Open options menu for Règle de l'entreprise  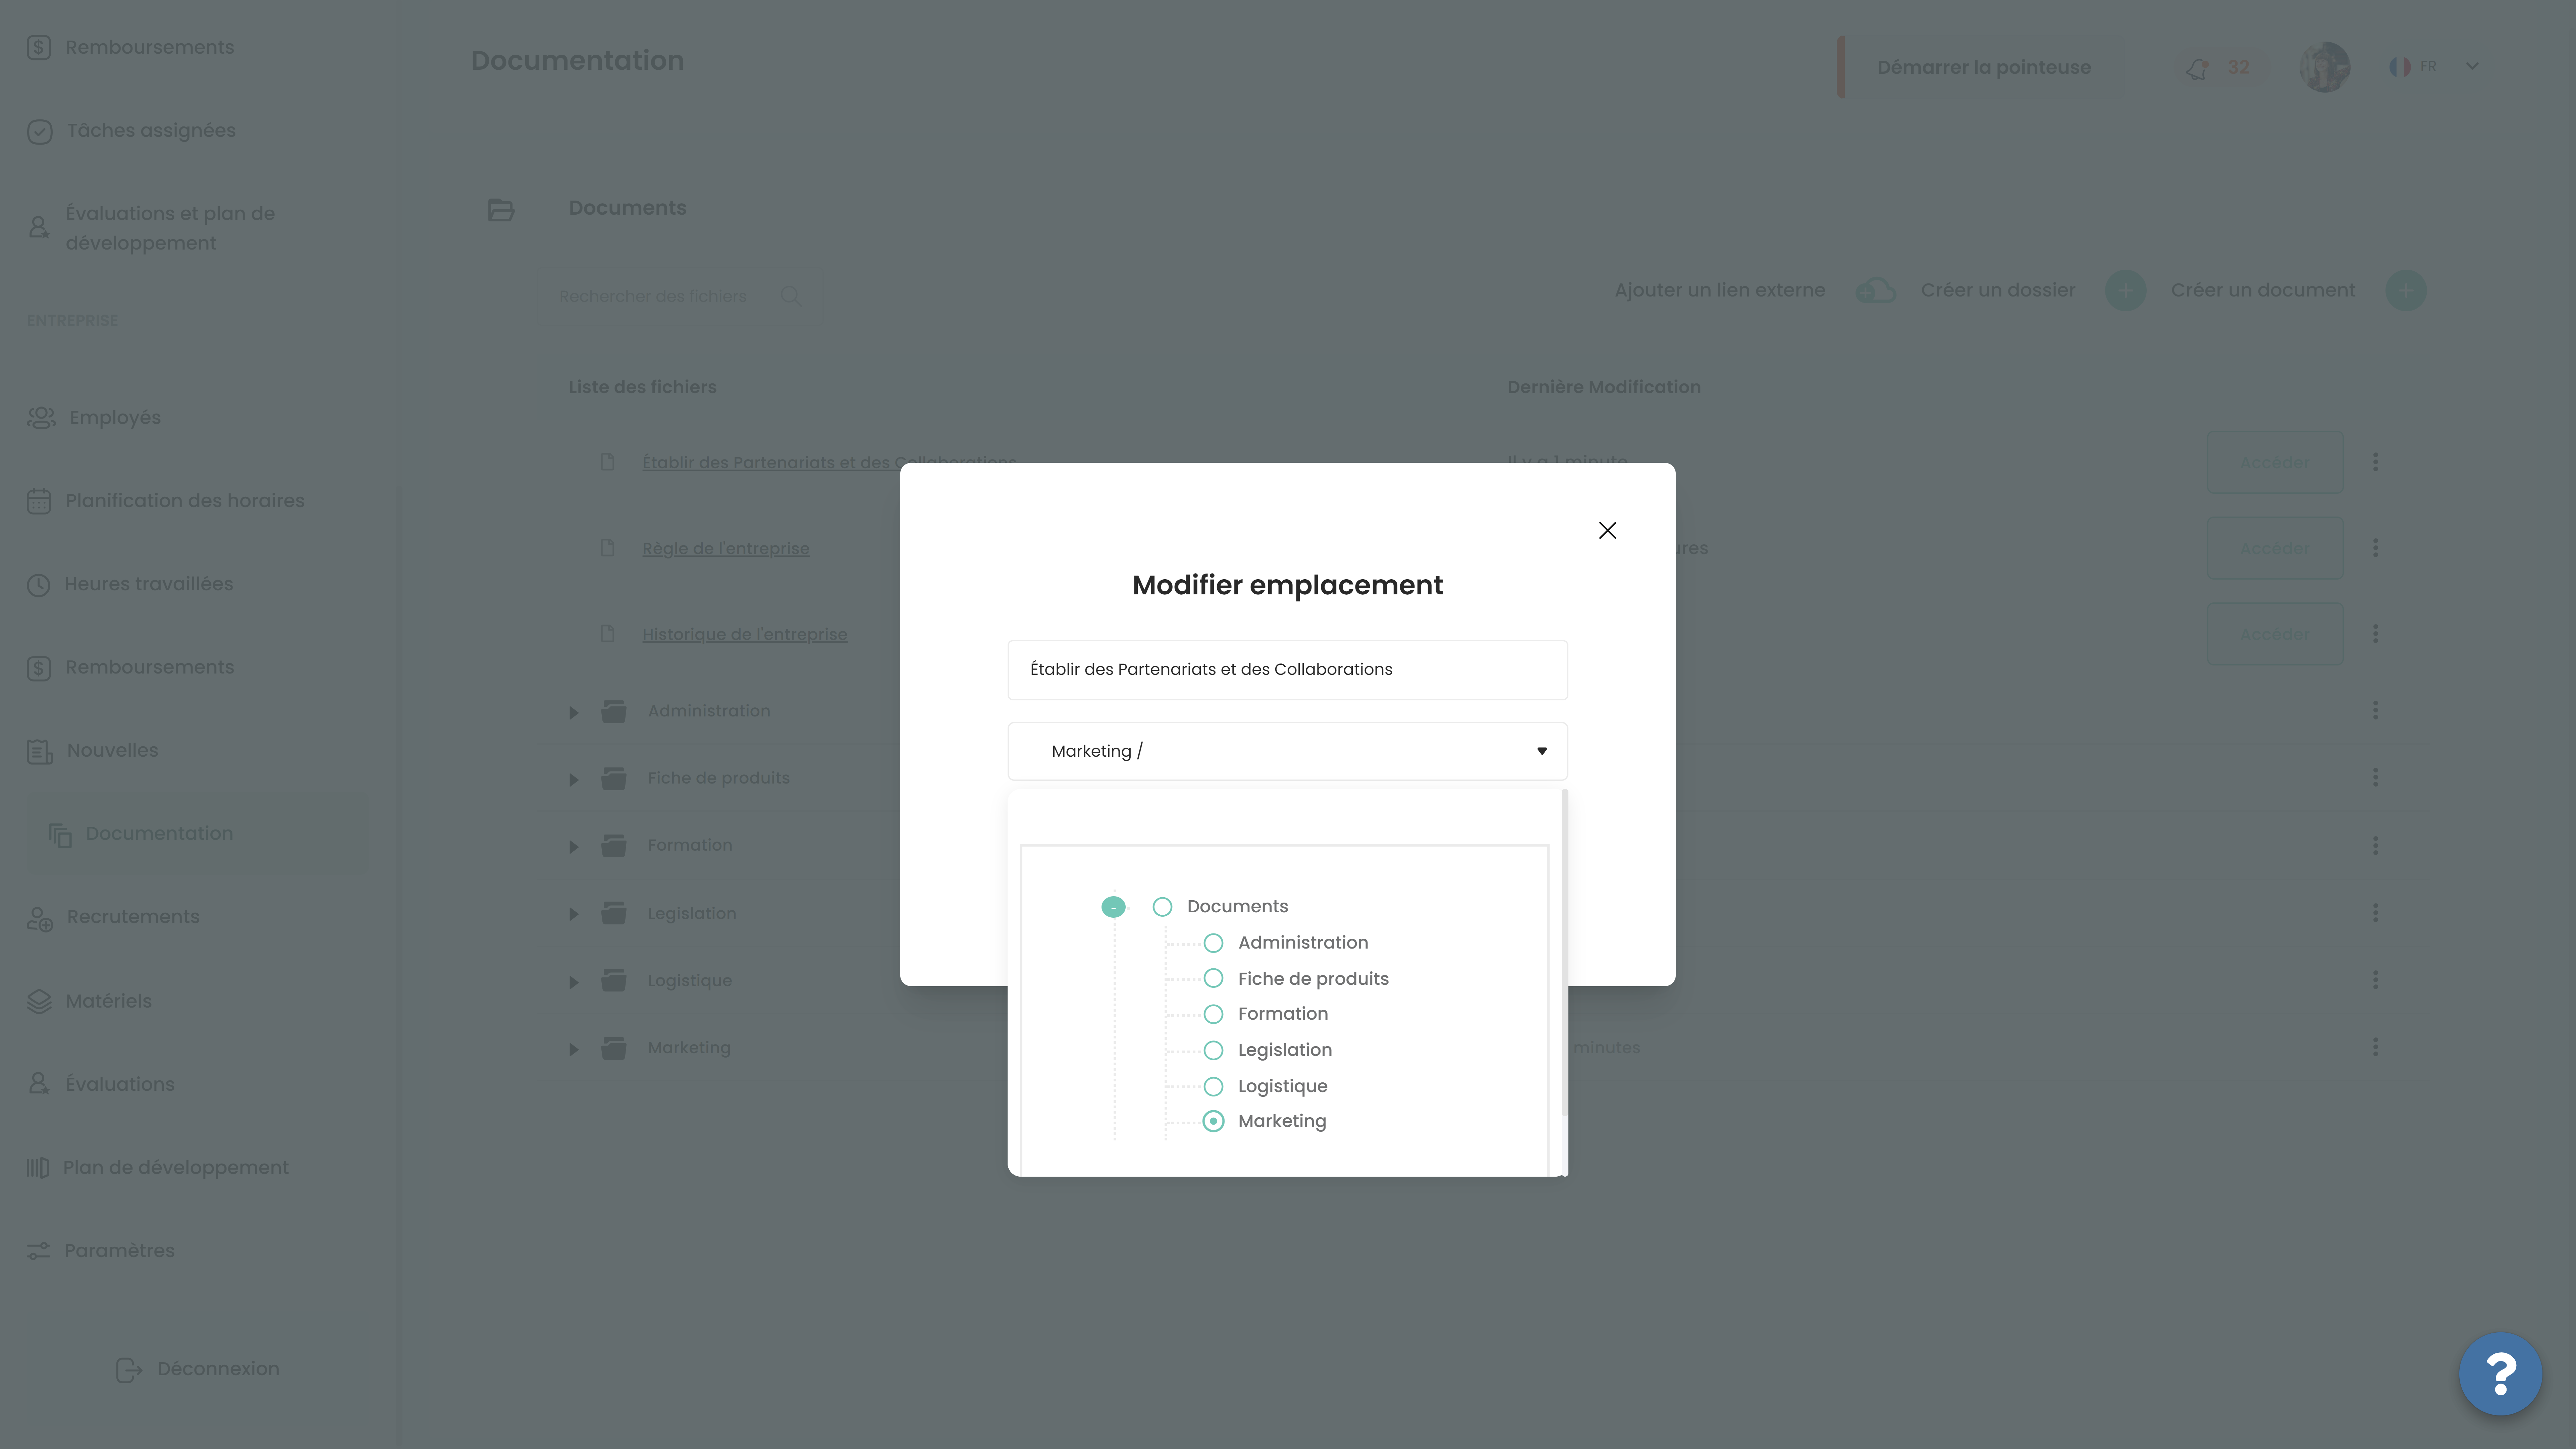[x=2375, y=548]
